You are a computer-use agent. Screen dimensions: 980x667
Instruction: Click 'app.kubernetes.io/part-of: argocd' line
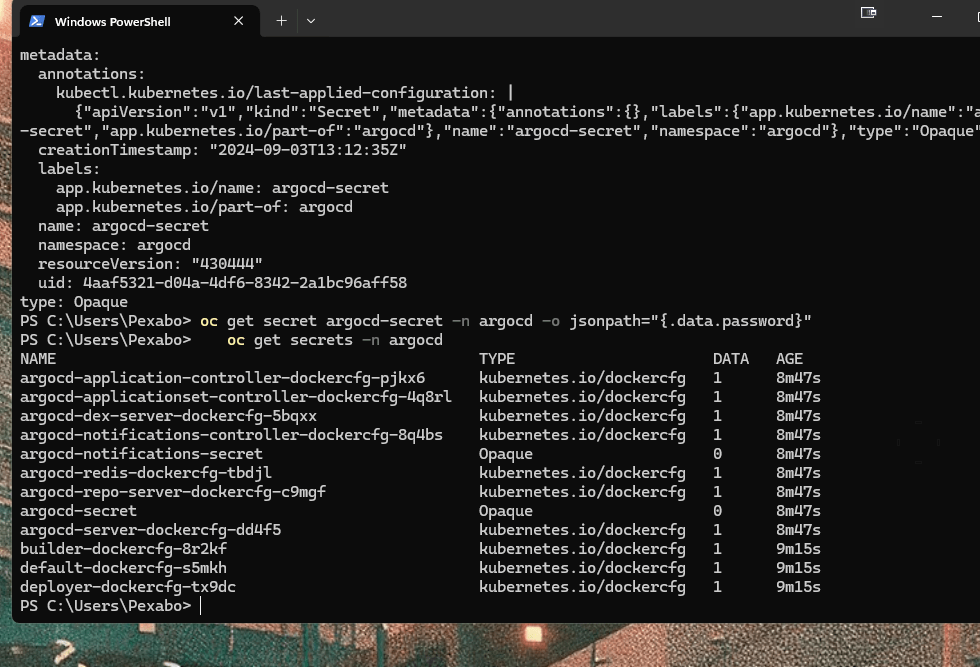(204, 207)
